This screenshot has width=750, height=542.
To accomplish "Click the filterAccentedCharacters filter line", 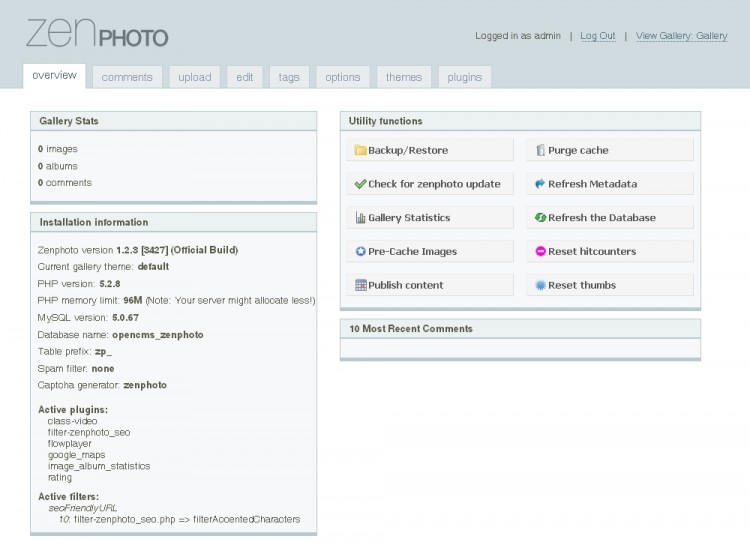I will [x=179, y=520].
